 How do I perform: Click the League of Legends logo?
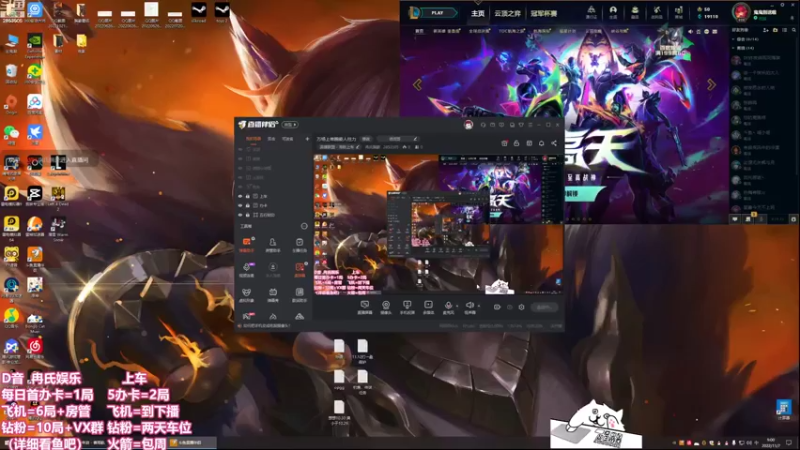(x=414, y=12)
